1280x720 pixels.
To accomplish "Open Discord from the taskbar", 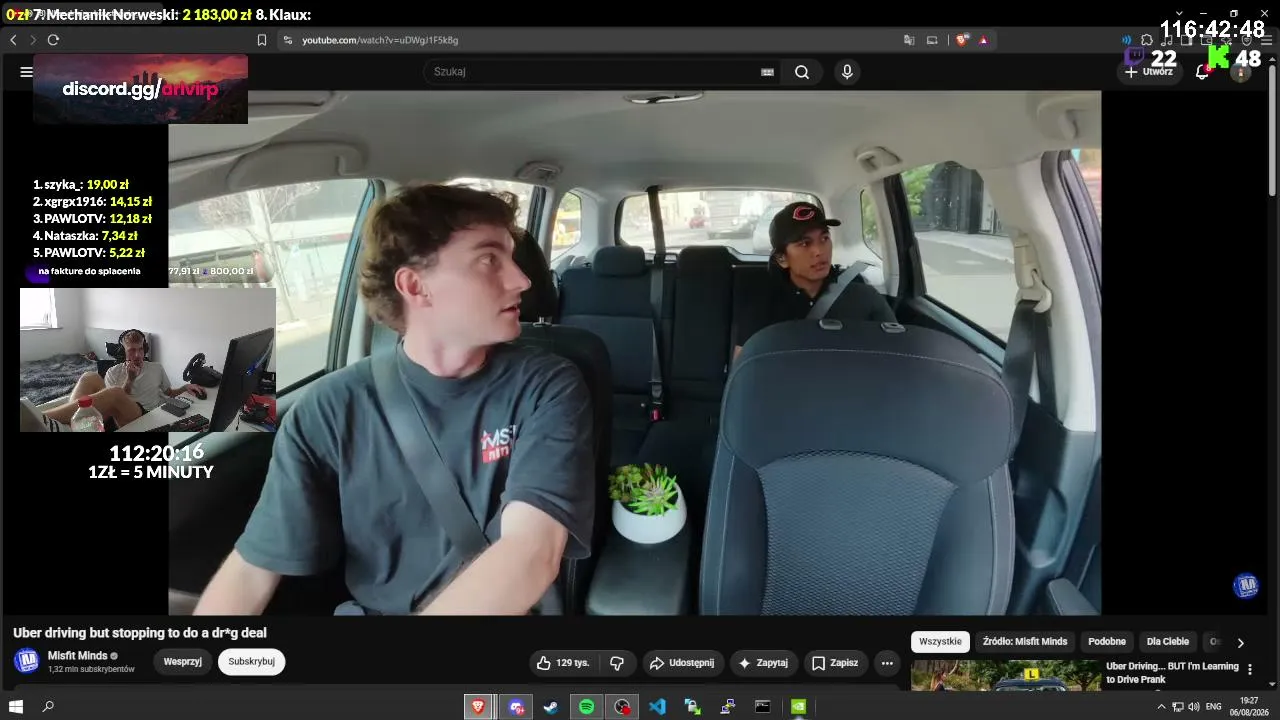I will (516, 707).
